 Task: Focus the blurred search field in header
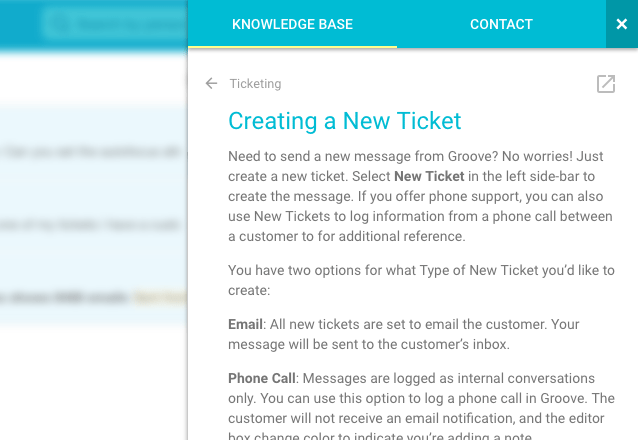(116, 24)
